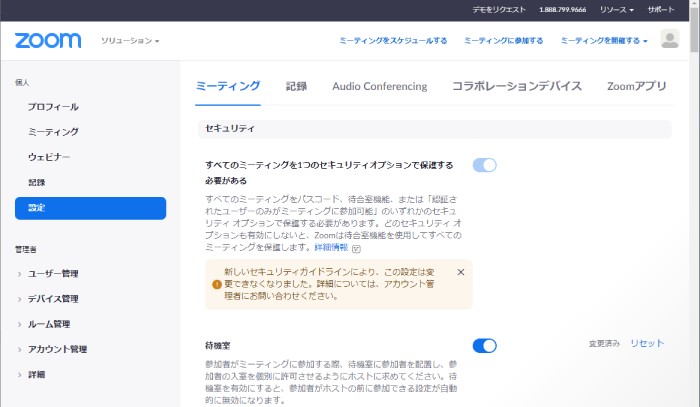The height and width of the screenshot is (407, 700).
Task: Open プロフィール in the sidebar
Action: (53, 107)
